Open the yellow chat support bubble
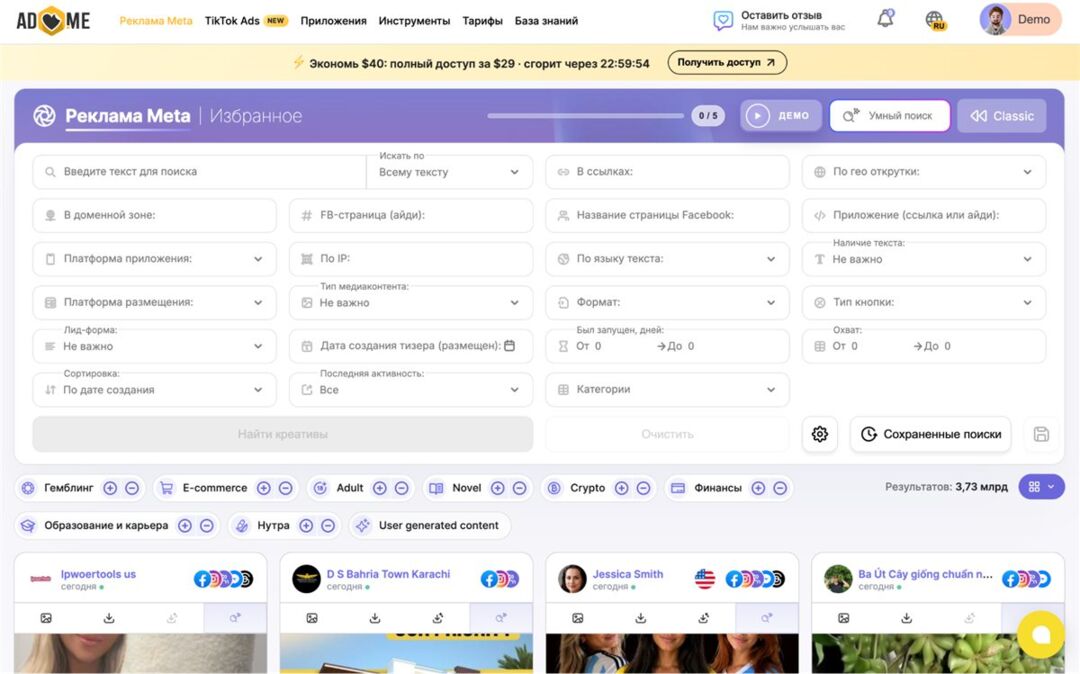1080x674 pixels. point(1040,634)
